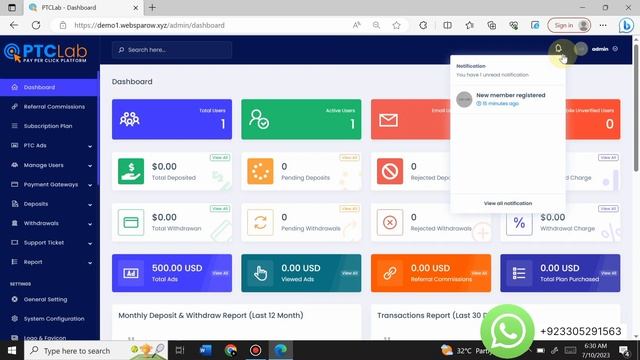Open Subscription Plan menu item
This screenshot has height=360, width=640.
[49, 126]
